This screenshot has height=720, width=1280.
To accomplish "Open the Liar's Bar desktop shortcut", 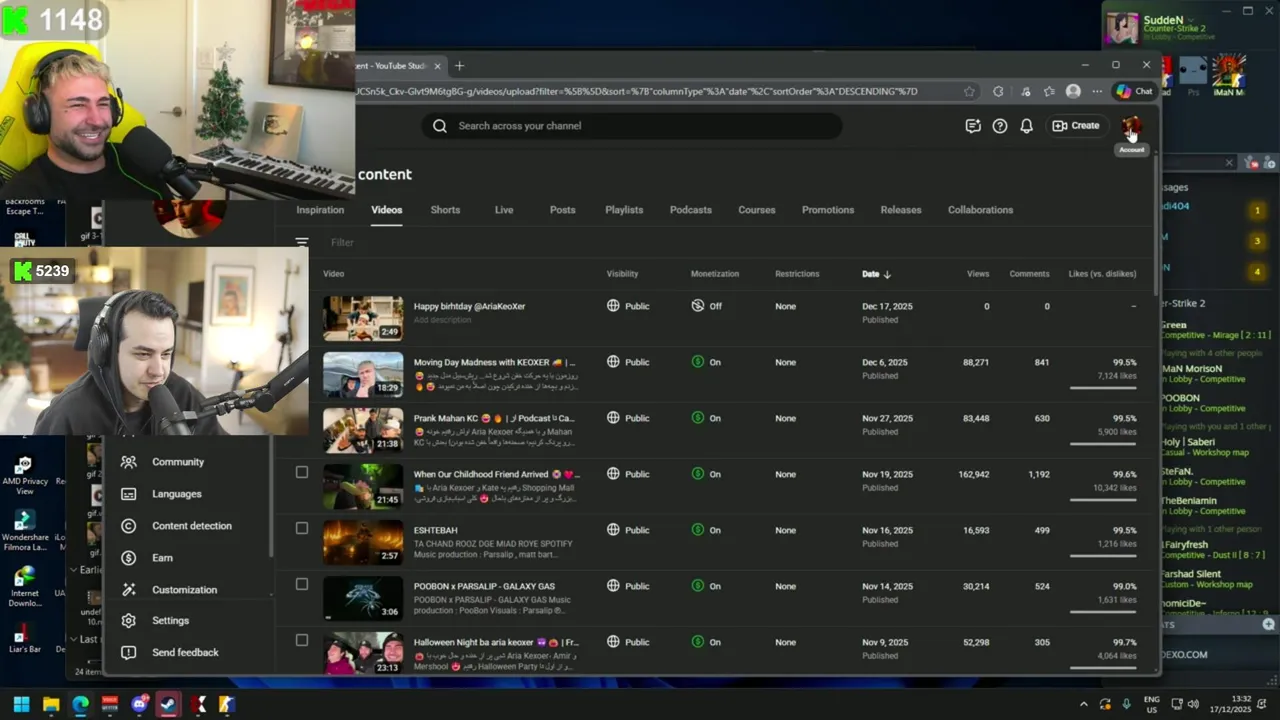I will point(24,639).
